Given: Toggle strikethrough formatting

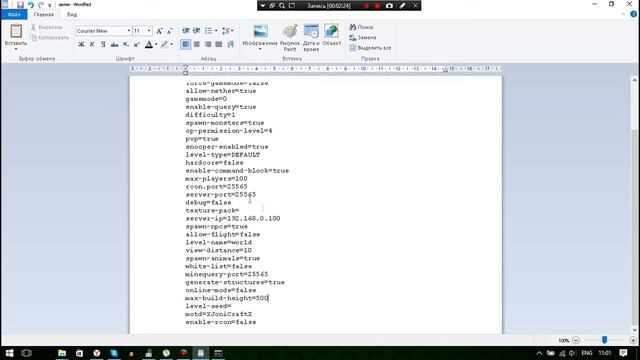Looking at the screenshot, I should [x=114, y=44].
